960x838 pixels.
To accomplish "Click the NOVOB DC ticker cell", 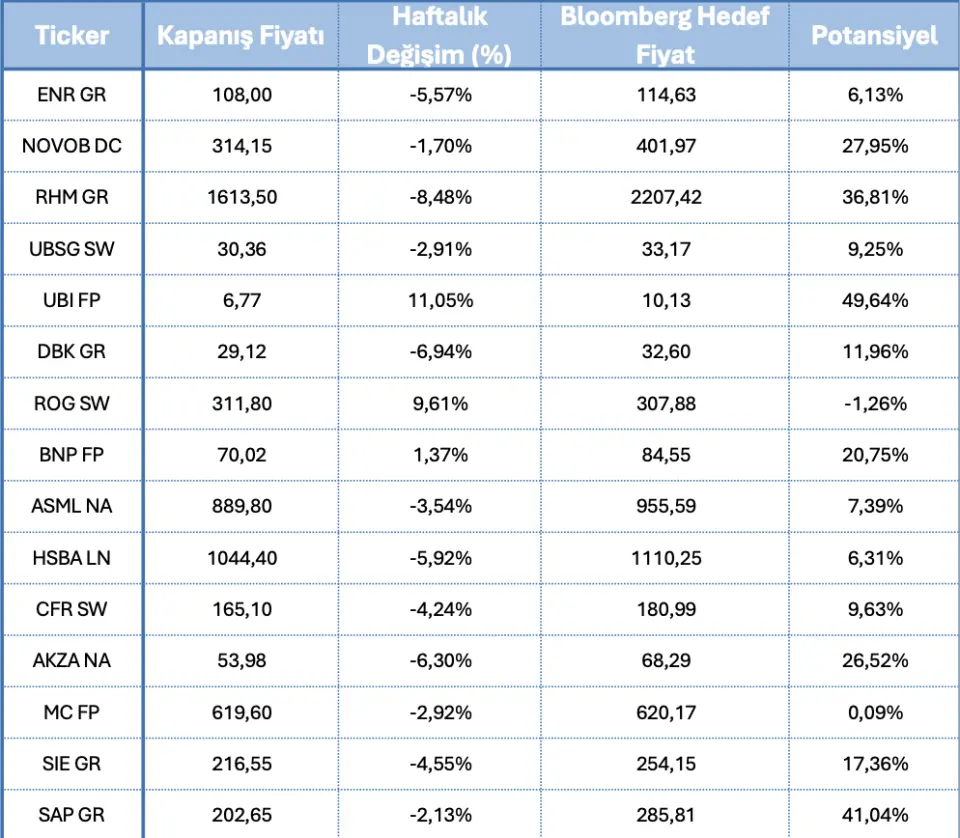I will [x=72, y=146].
